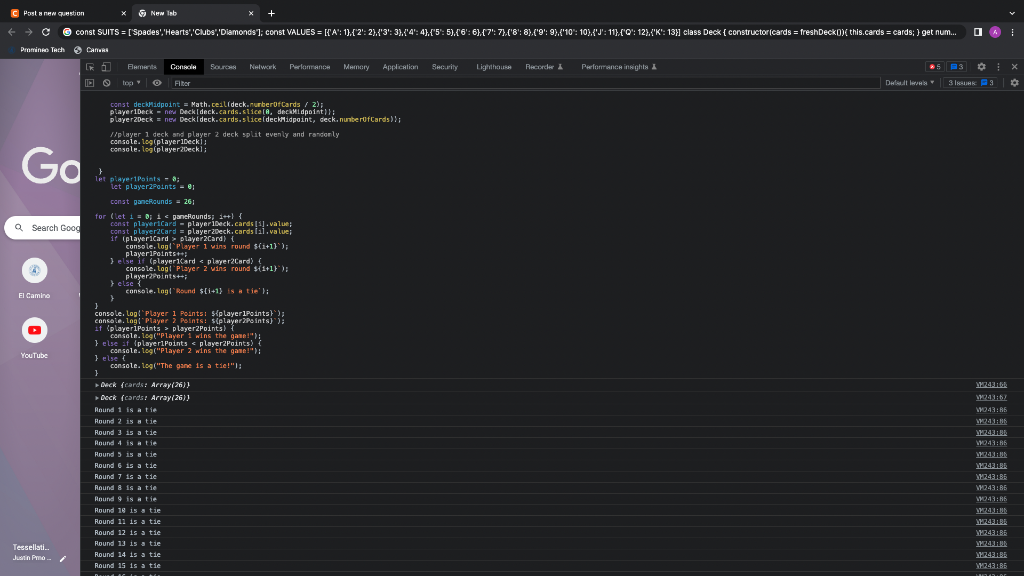Open the Application tab
This screenshot has height=576, width=1024.
400,67
